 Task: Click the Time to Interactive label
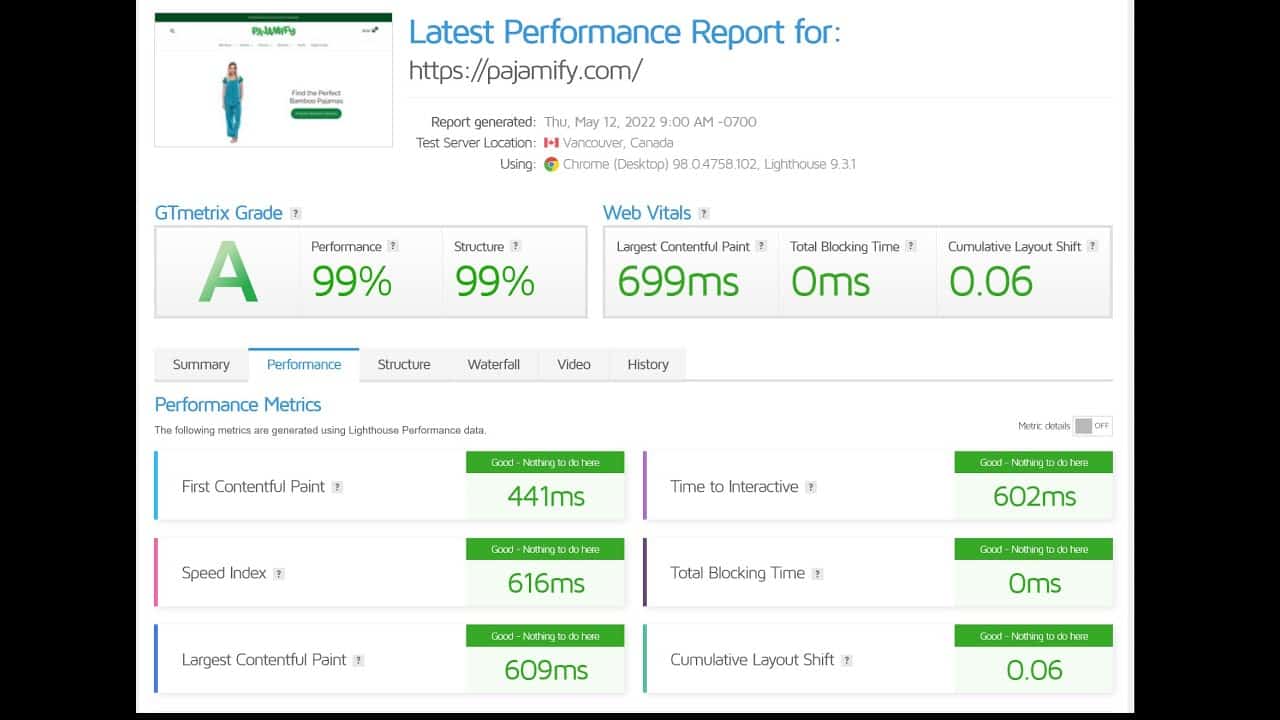(x=734, y=487)
